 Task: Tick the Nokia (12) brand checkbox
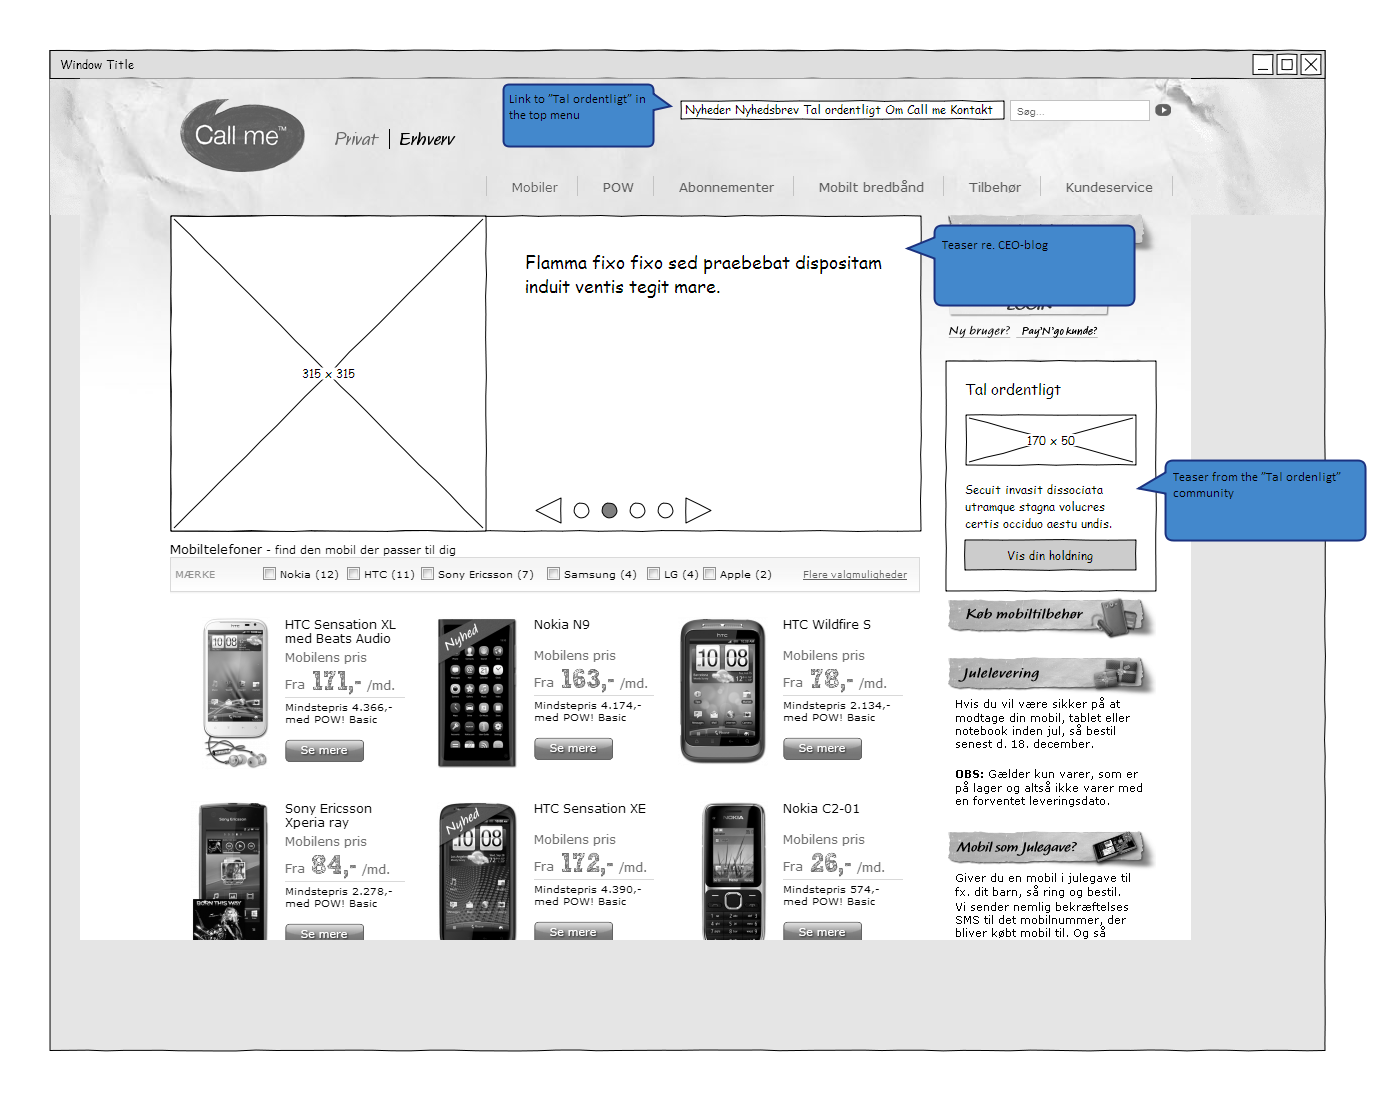[269, 574]
